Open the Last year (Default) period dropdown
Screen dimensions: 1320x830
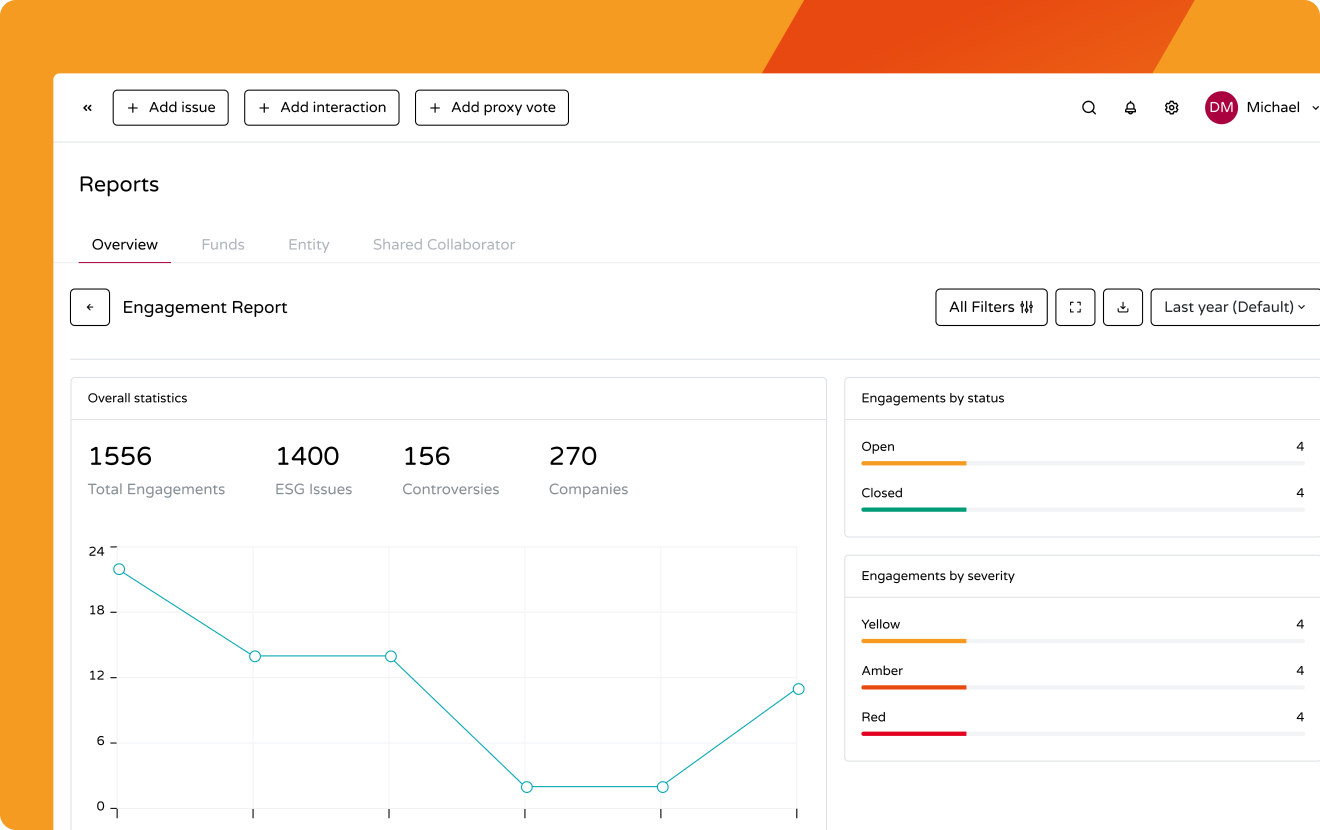[1235, 307]
